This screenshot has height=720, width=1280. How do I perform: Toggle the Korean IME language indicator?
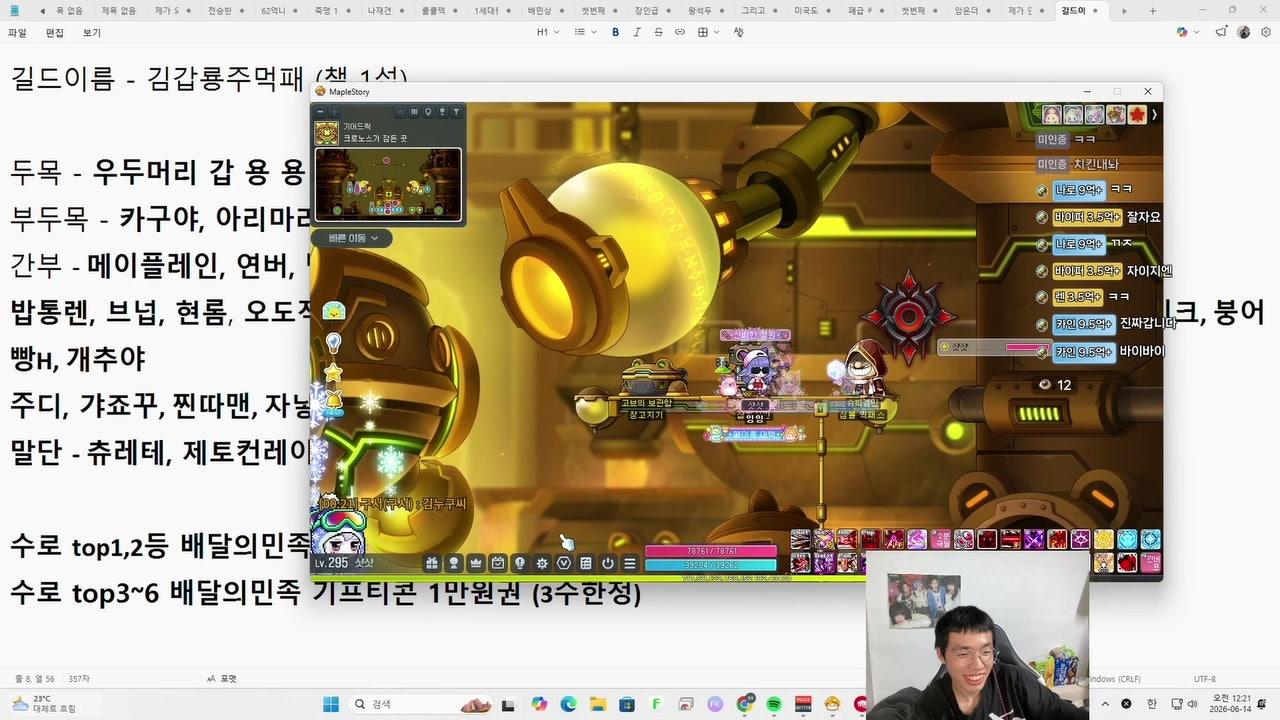[x=1151, y=704]
